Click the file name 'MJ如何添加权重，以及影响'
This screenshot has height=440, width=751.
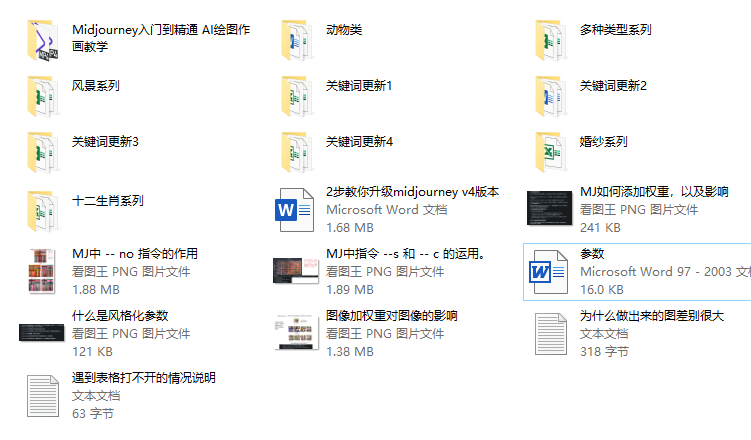pyautogui.click(x=654, y=192)
